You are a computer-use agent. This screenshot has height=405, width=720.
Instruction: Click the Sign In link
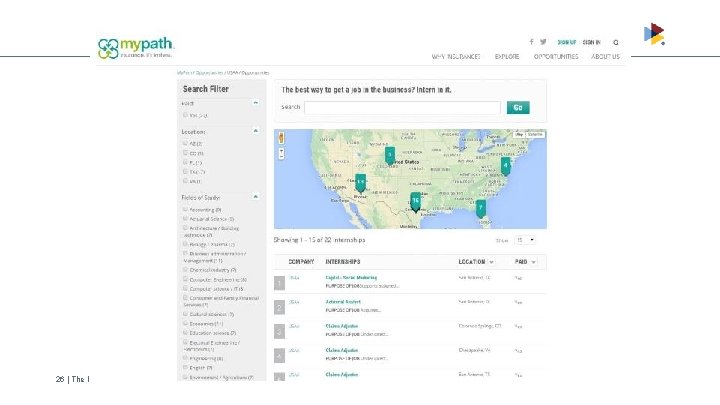[x=591, y=42]
